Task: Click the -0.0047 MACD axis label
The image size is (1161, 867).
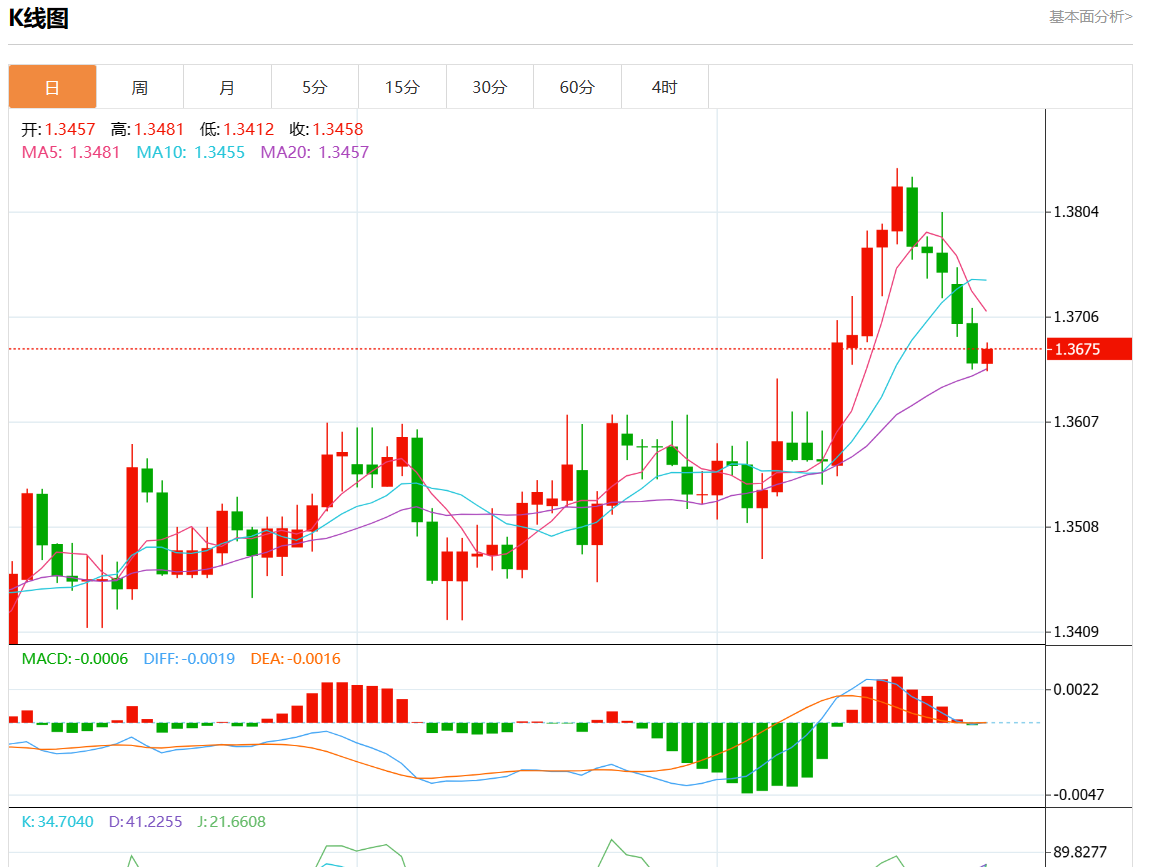Action: click(x=1078, y=794)
